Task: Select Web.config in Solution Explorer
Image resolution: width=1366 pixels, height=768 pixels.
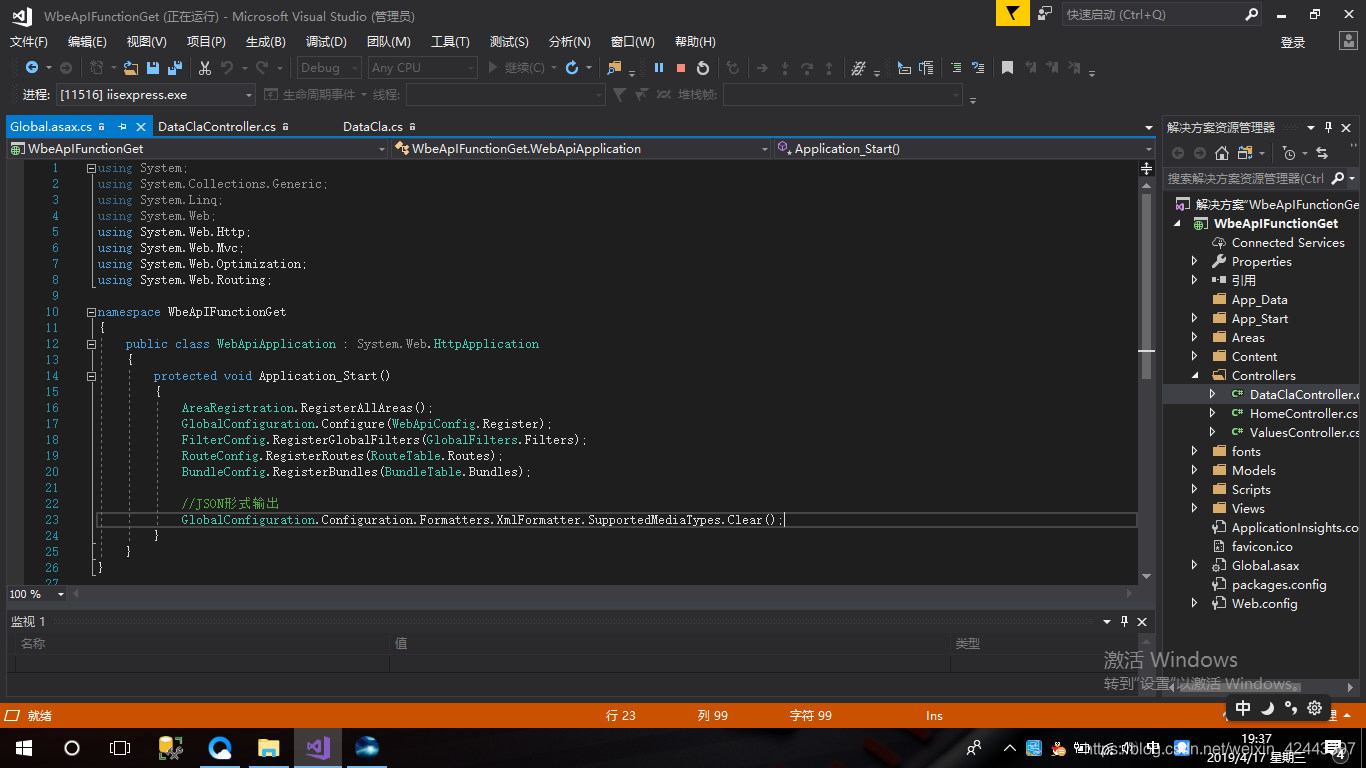Action: 1264,604
